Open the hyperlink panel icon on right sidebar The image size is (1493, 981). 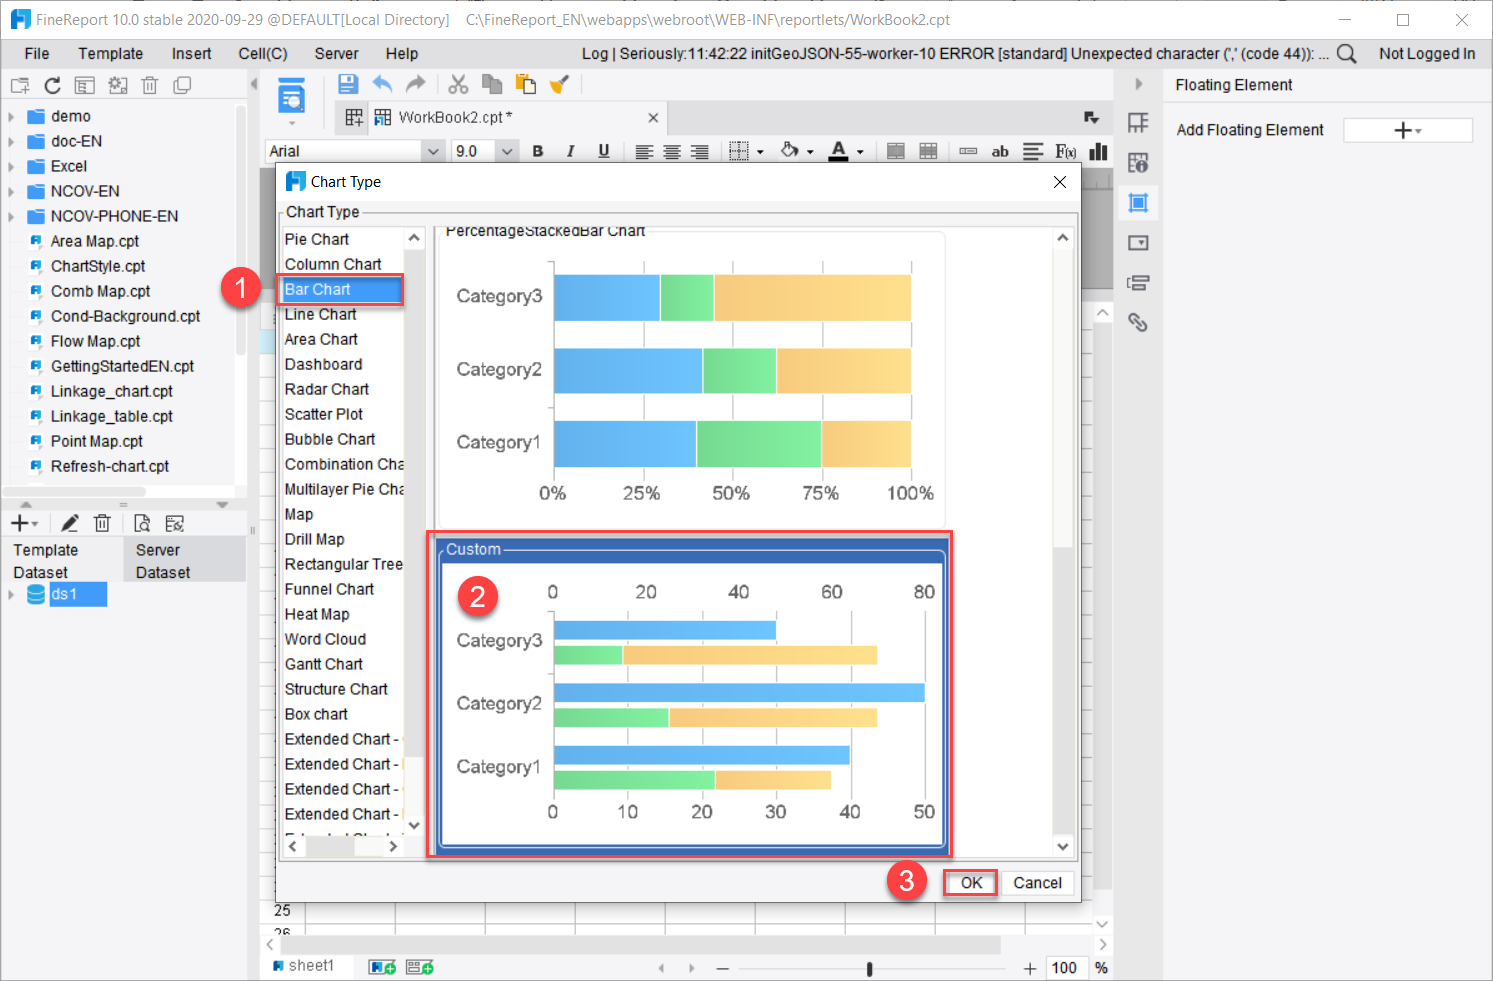click(x=1138, y=322)
